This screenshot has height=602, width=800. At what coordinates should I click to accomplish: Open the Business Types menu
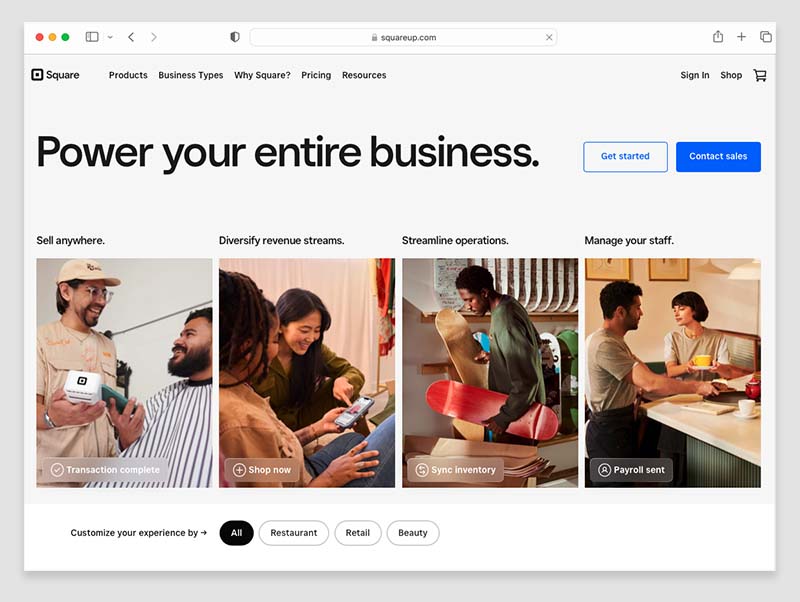point(191,75)
